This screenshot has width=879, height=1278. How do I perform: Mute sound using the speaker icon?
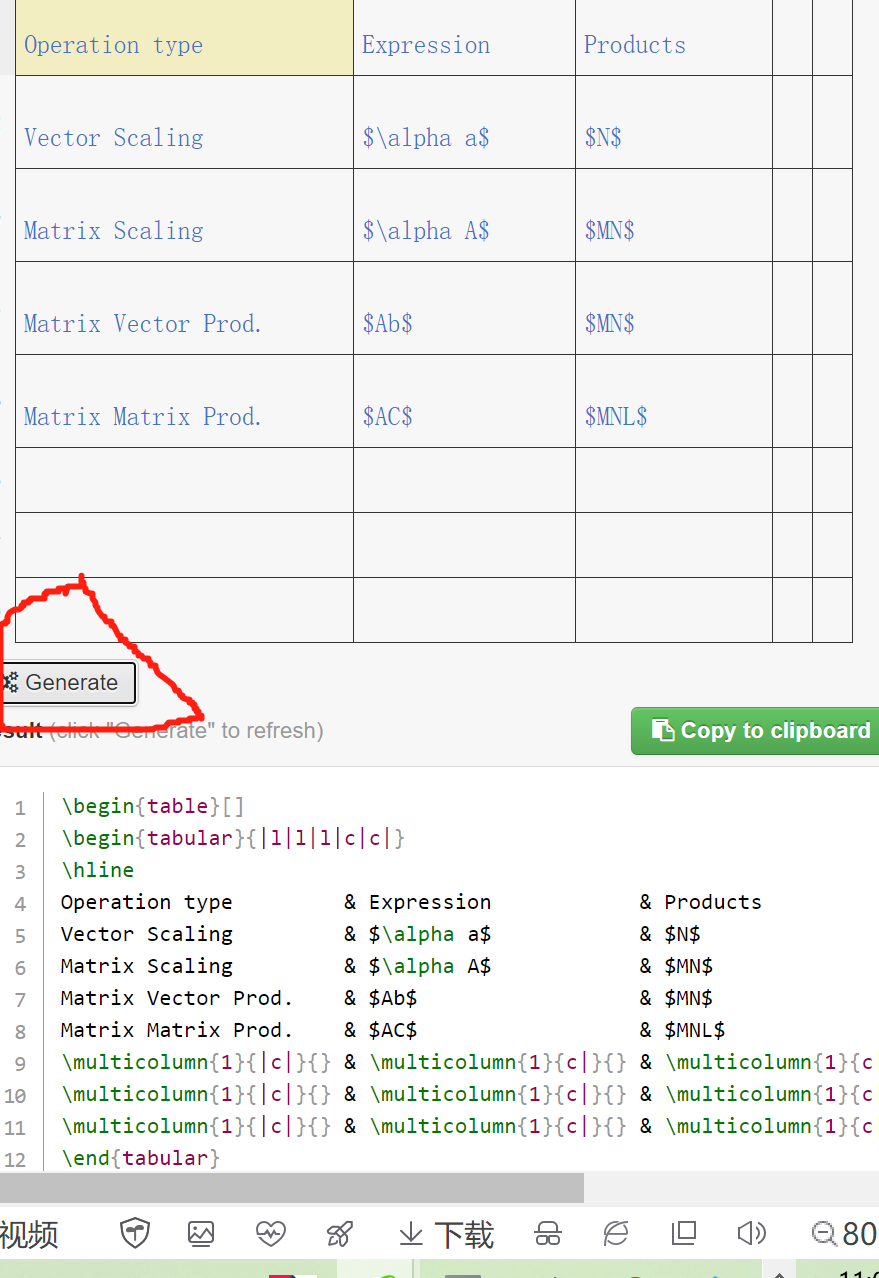tap(751, 1234)
